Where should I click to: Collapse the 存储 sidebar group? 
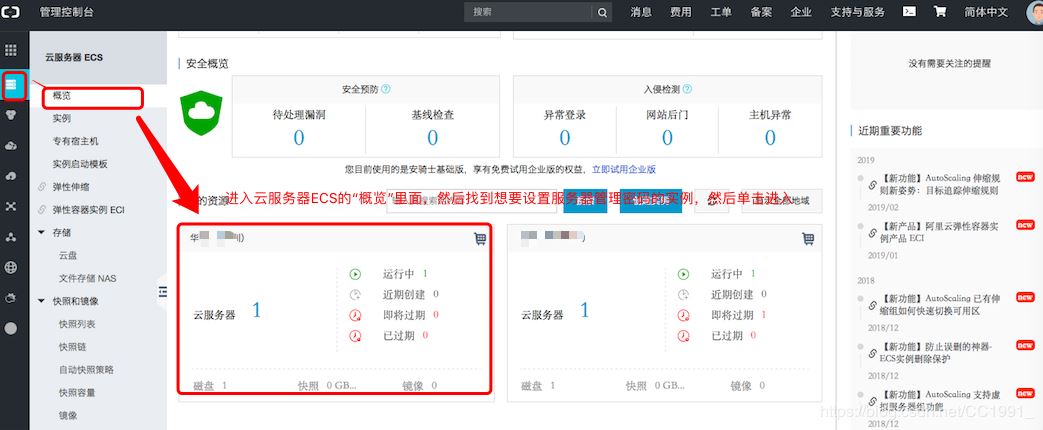click(42, 232)
